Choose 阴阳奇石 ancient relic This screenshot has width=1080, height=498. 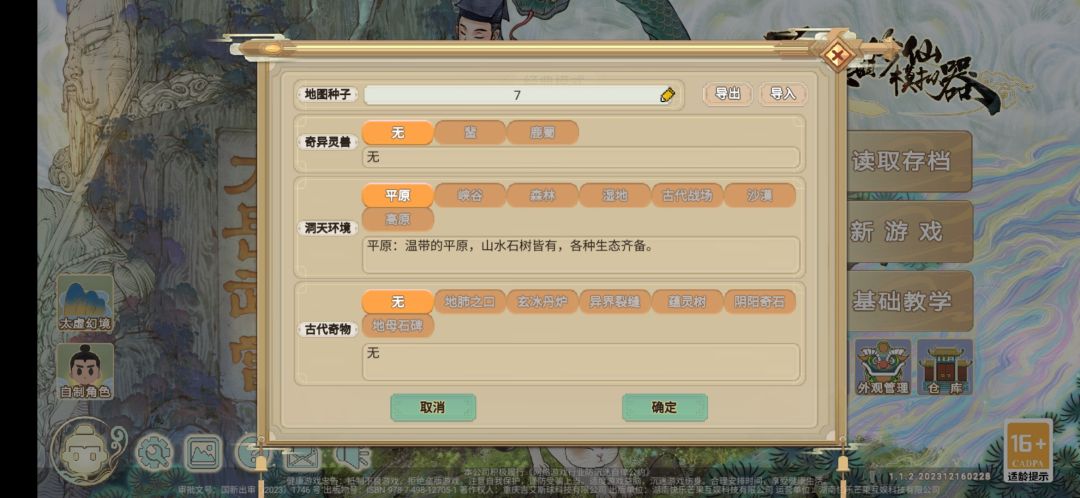pyautogui.click(x=760, y=302)
